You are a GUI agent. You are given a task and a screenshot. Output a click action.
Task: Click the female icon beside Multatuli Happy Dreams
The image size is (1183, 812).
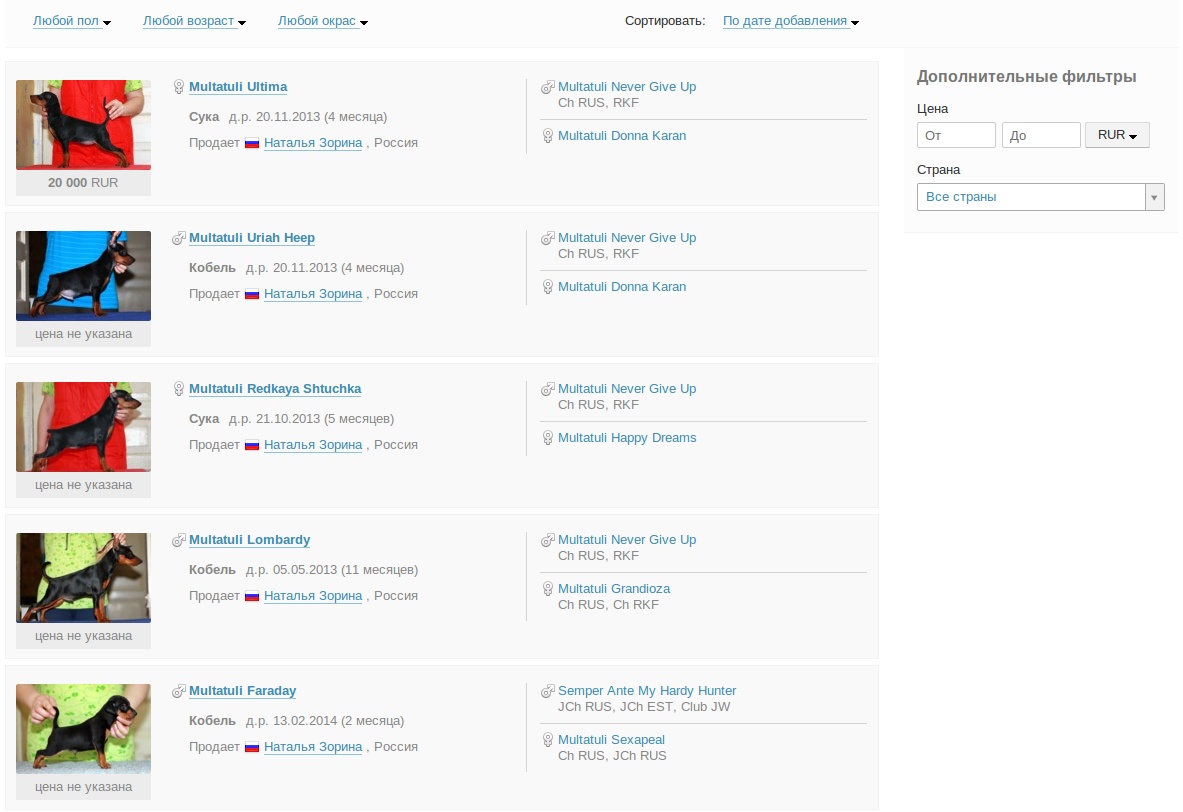pyautogui.click(x=548, y=438)
